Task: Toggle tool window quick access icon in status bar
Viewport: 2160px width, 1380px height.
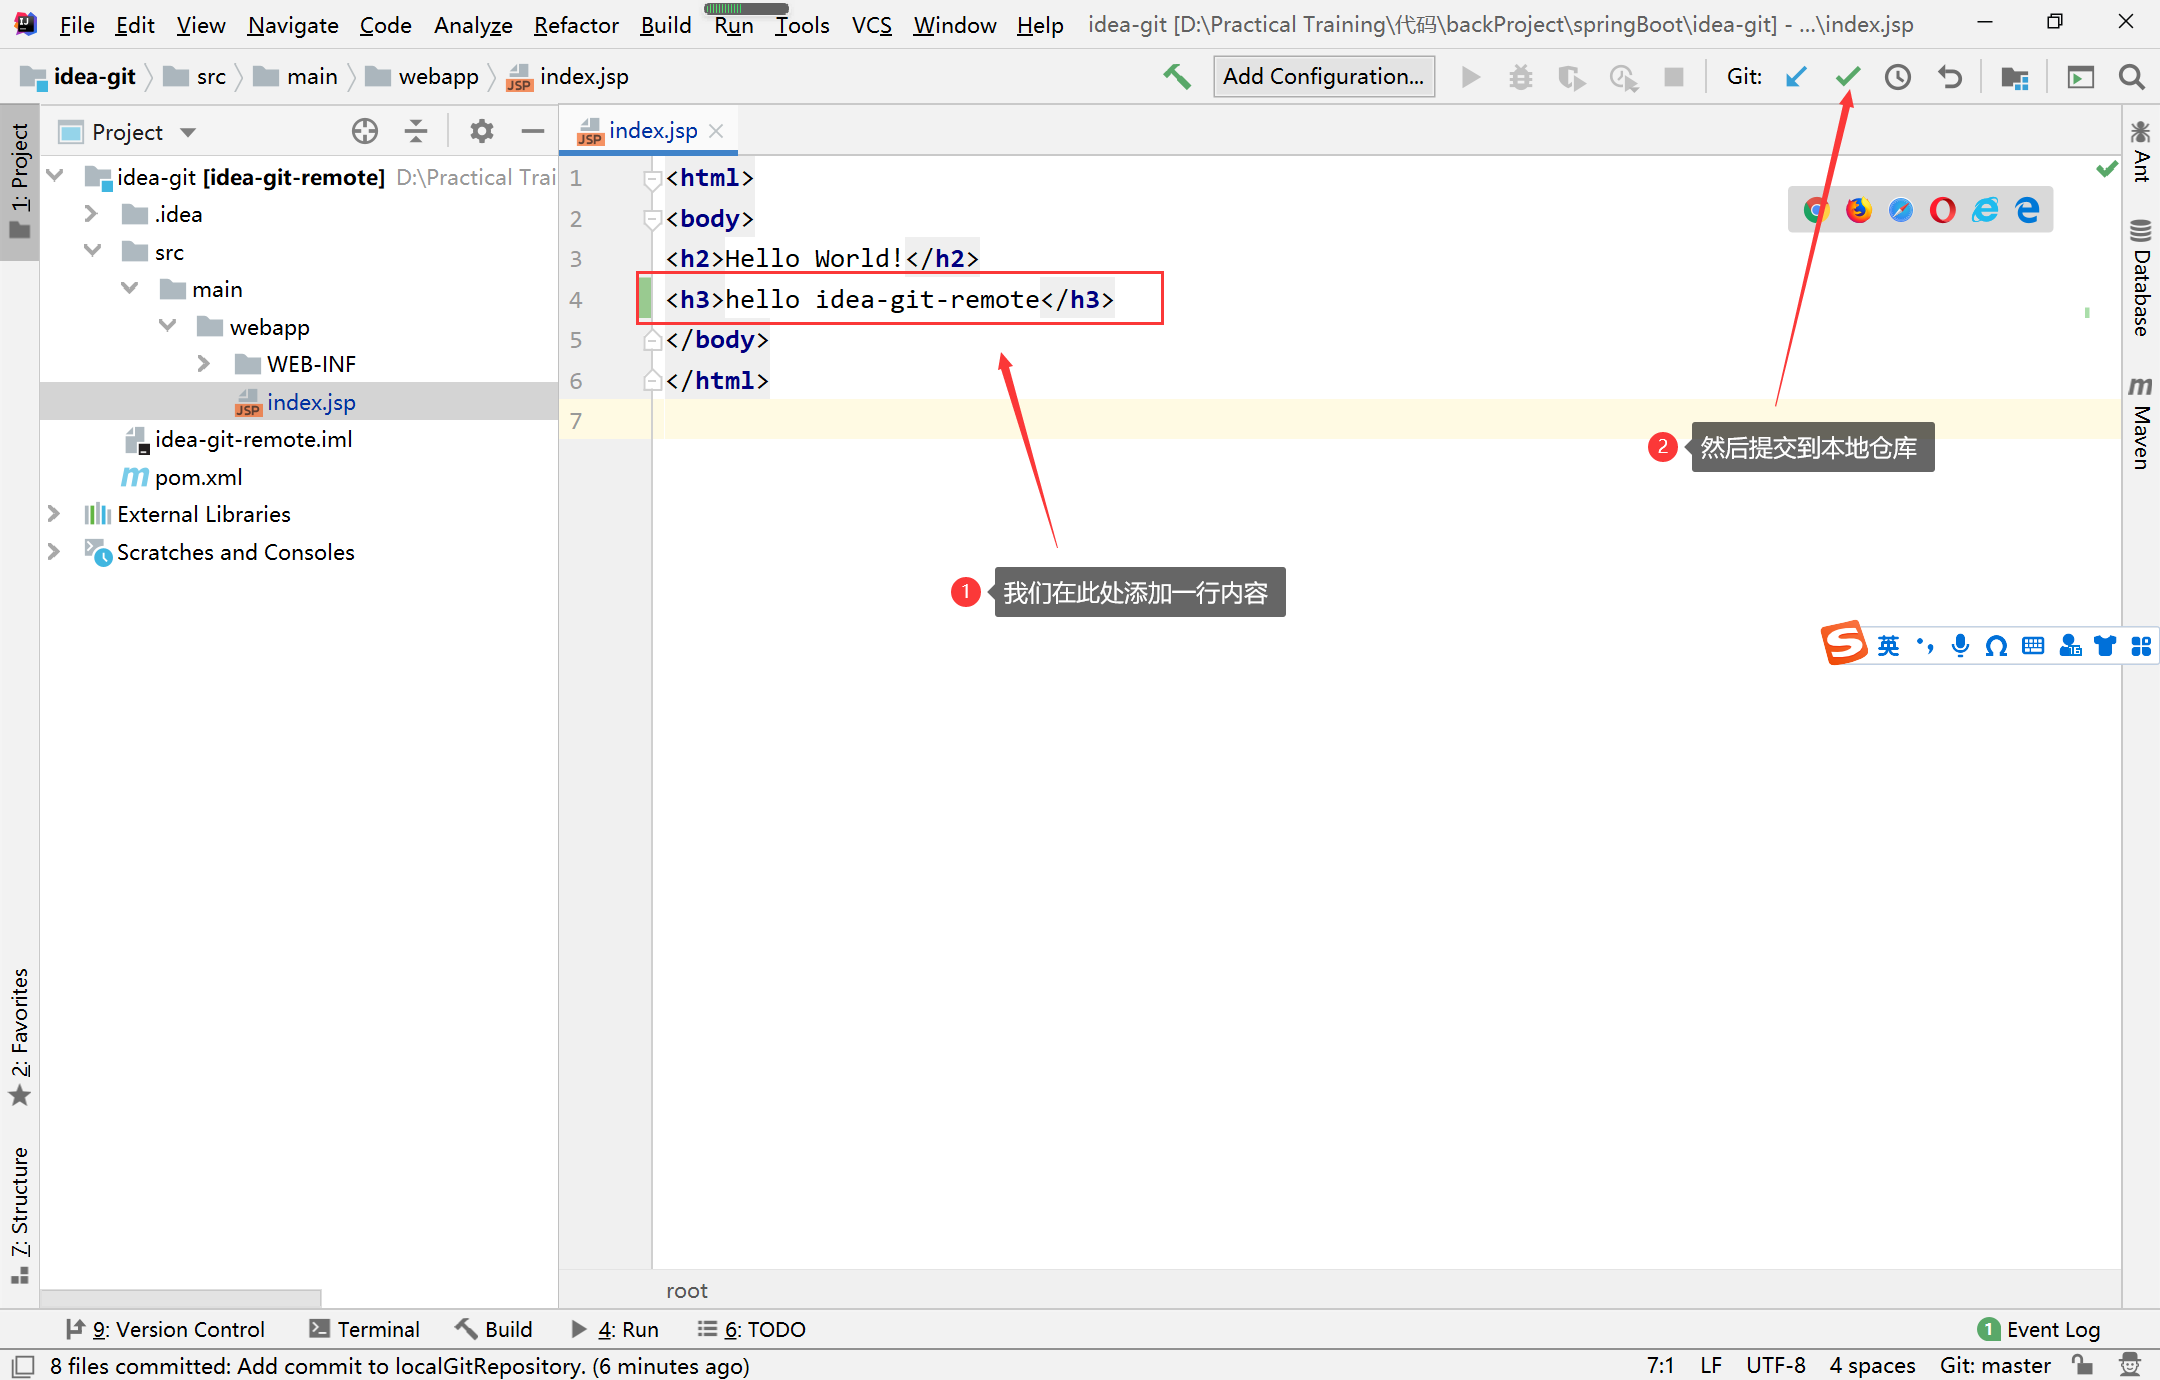Action: pos(23,1366)
